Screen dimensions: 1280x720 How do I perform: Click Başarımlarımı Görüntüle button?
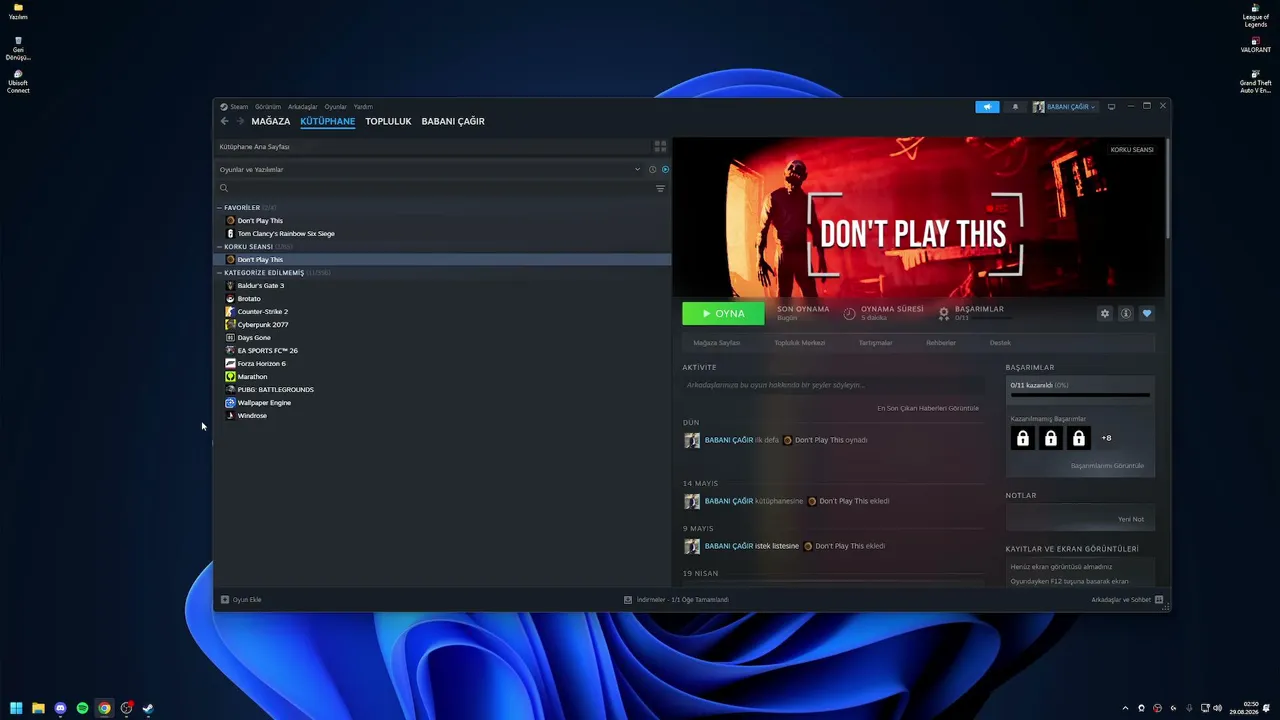click(1107, 466)
